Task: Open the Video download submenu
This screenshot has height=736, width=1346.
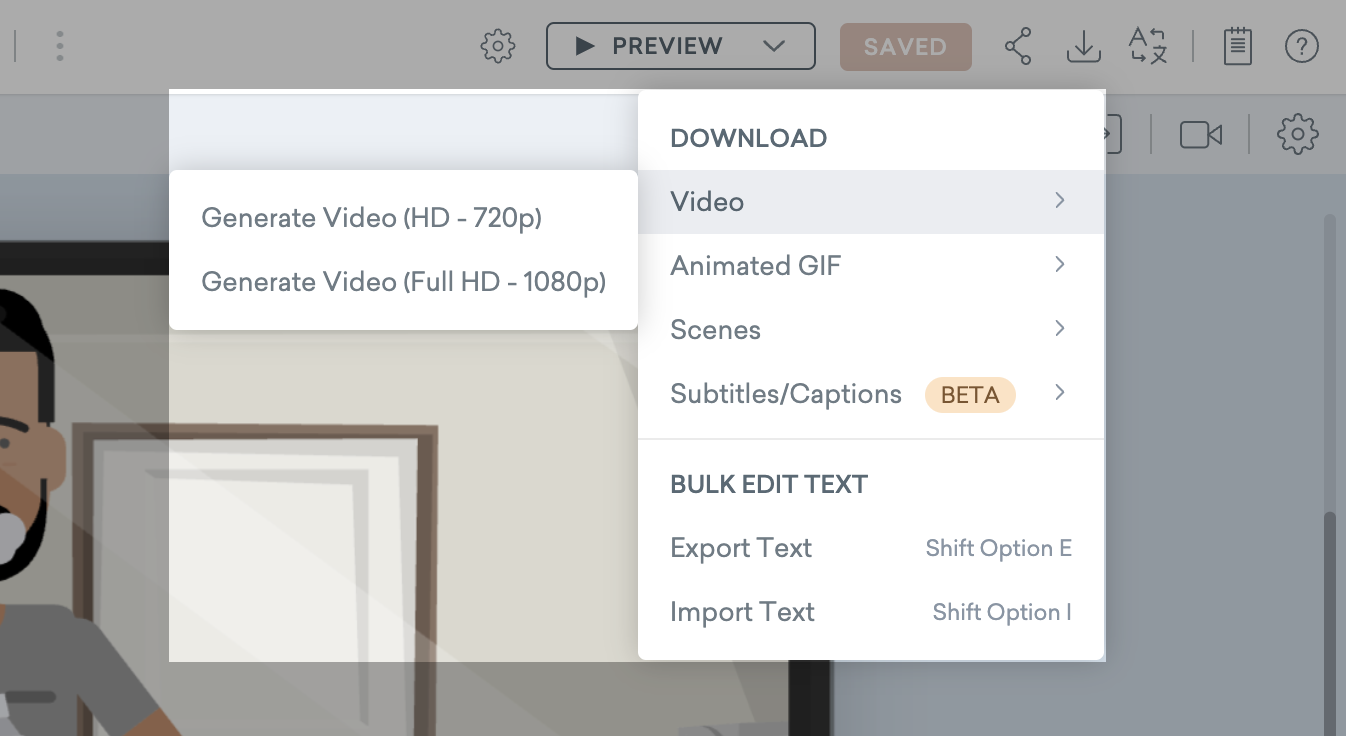Action: tap(871, 202)
